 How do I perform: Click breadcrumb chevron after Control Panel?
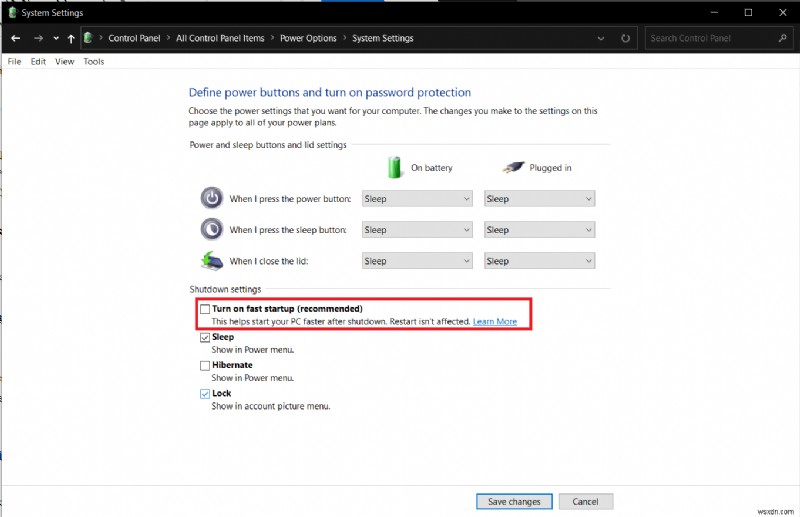click(x=168, y=38)
